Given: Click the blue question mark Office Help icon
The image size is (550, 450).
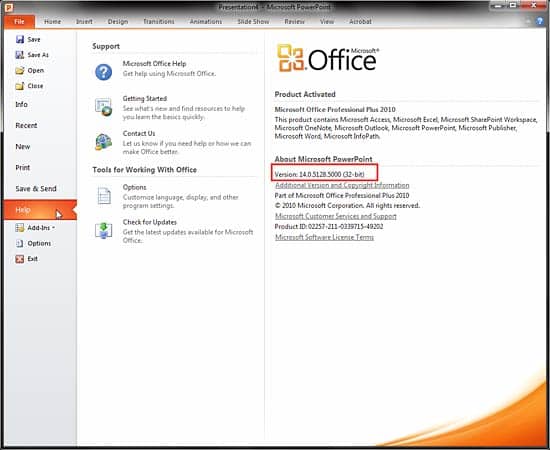Looking at the screenshot, I should click(x=103, y=72).
